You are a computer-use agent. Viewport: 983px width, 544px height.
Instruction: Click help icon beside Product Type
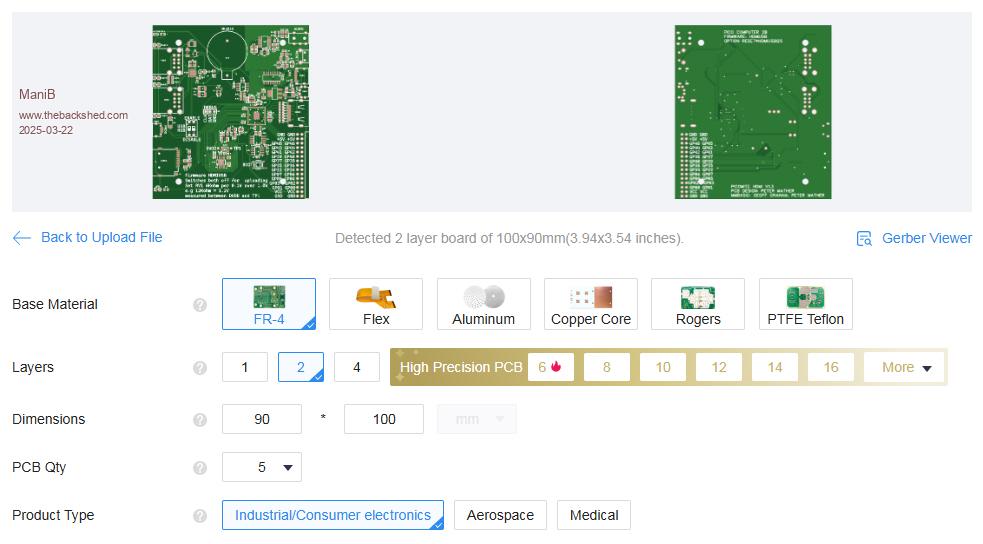200,516
